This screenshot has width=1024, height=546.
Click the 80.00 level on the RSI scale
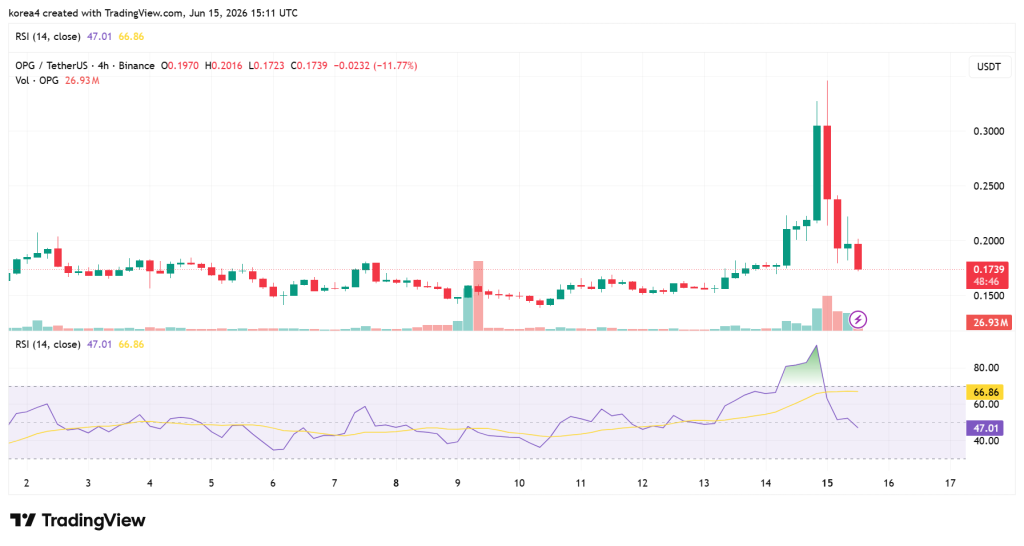pyautogui.click(x=986, y=368)
